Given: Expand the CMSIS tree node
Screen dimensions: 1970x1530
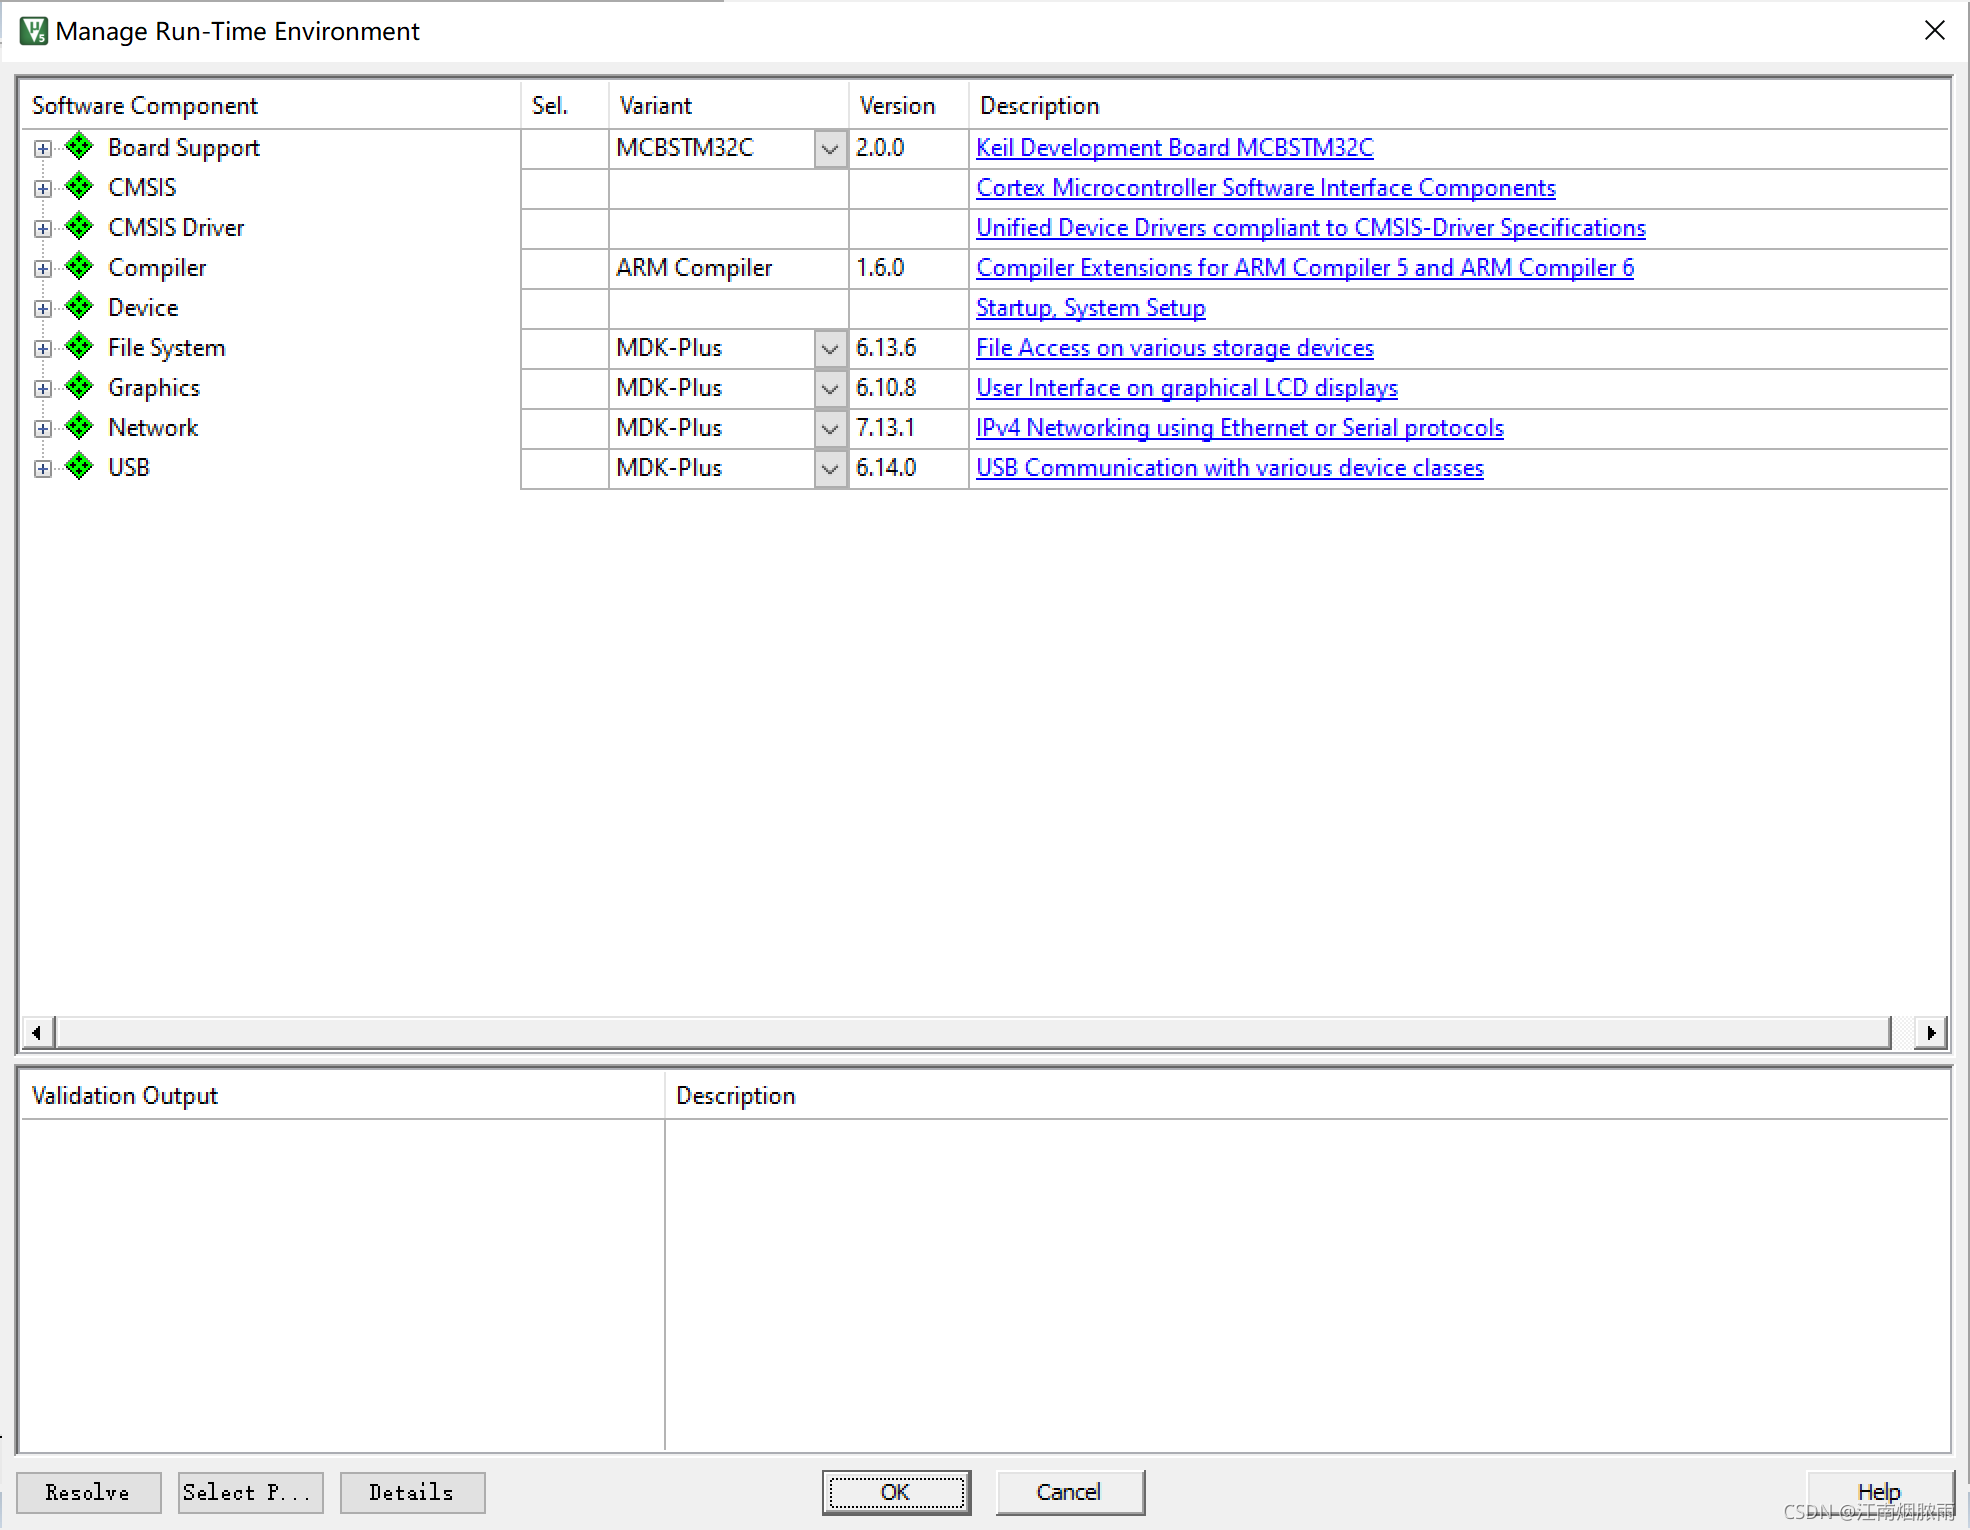Looking at the screenshot, I should pyautogui.click(x=42, y=188).
